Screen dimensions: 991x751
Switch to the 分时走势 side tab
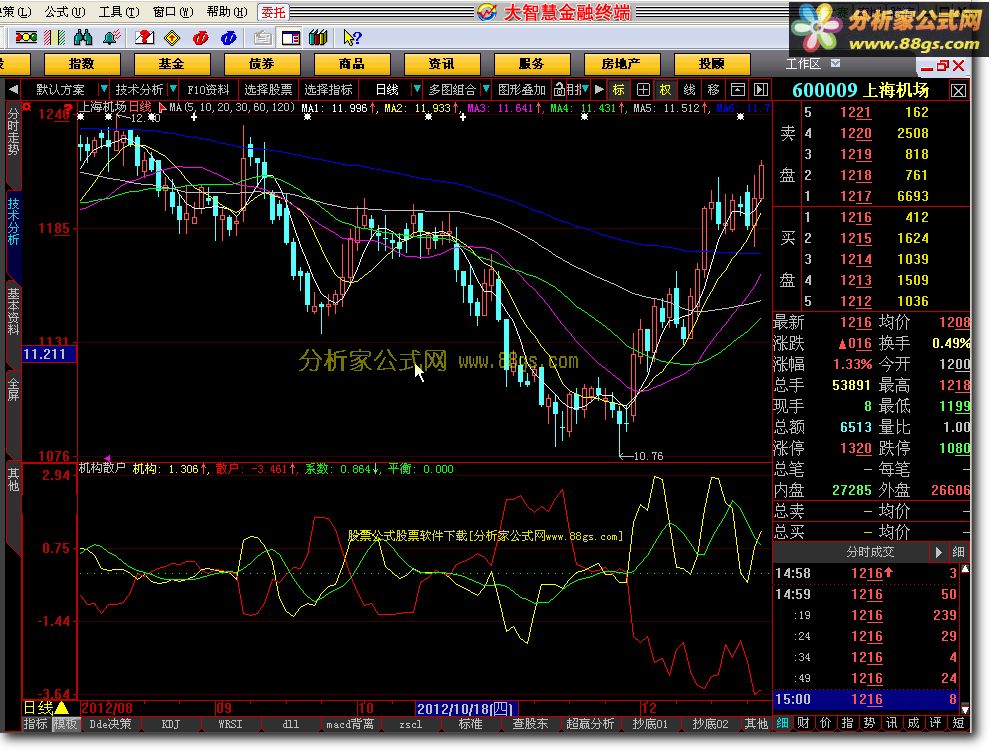[13, 131]
